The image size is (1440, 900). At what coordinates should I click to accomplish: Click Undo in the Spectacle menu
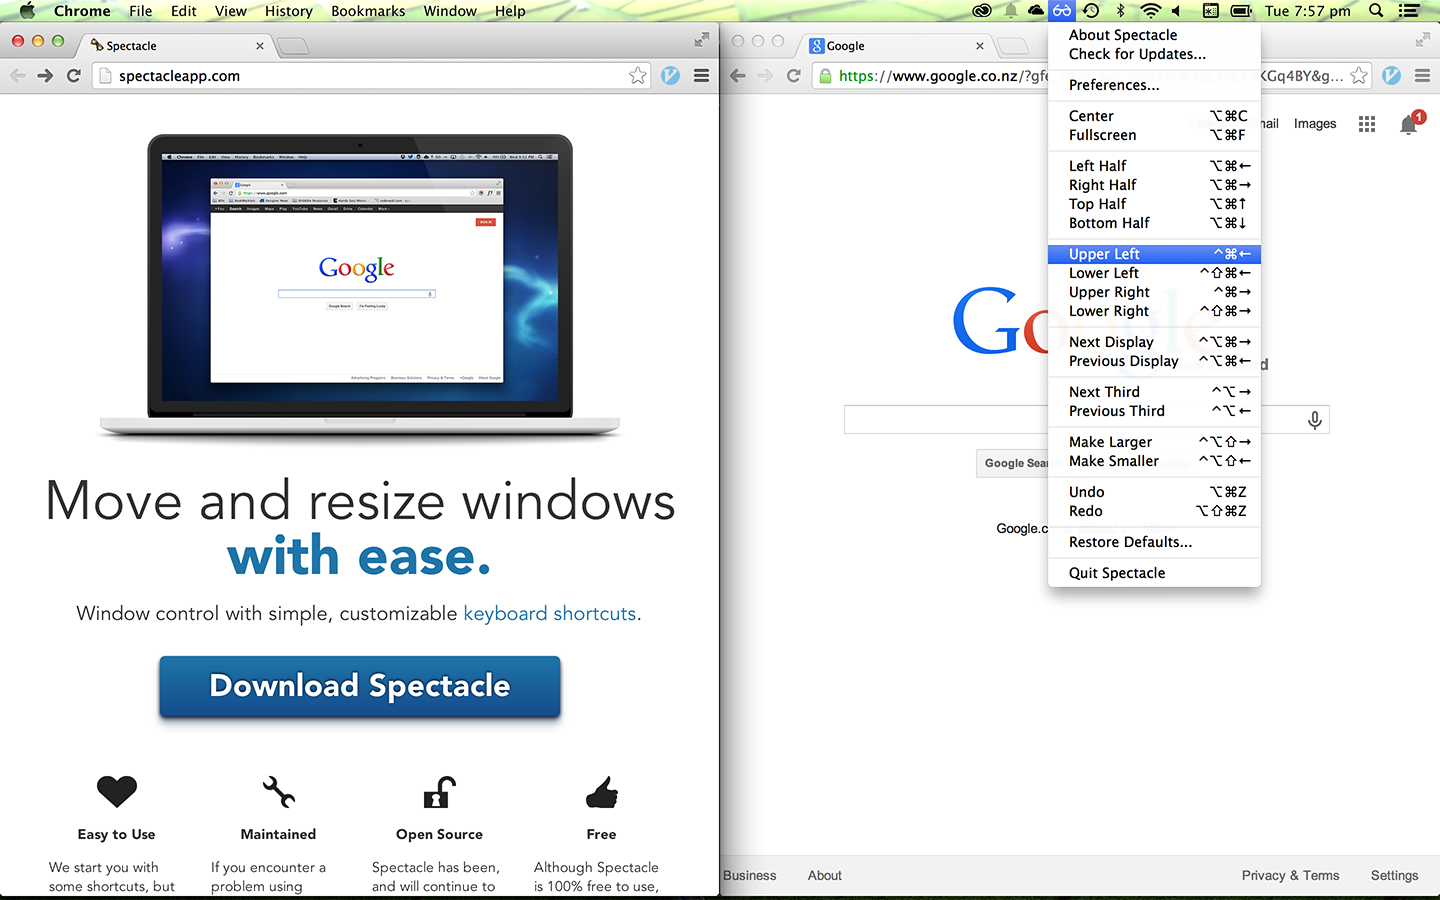pyautogui.click(x=1154, y=492)
